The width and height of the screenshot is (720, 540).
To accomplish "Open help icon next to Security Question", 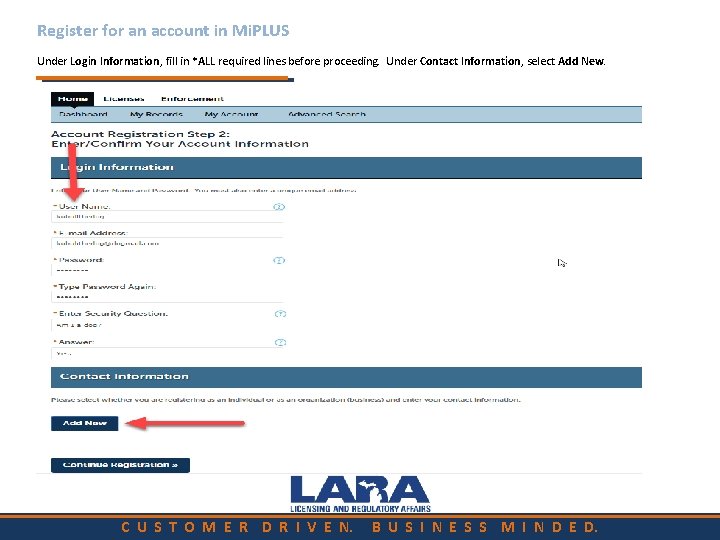I will [280, 314].
